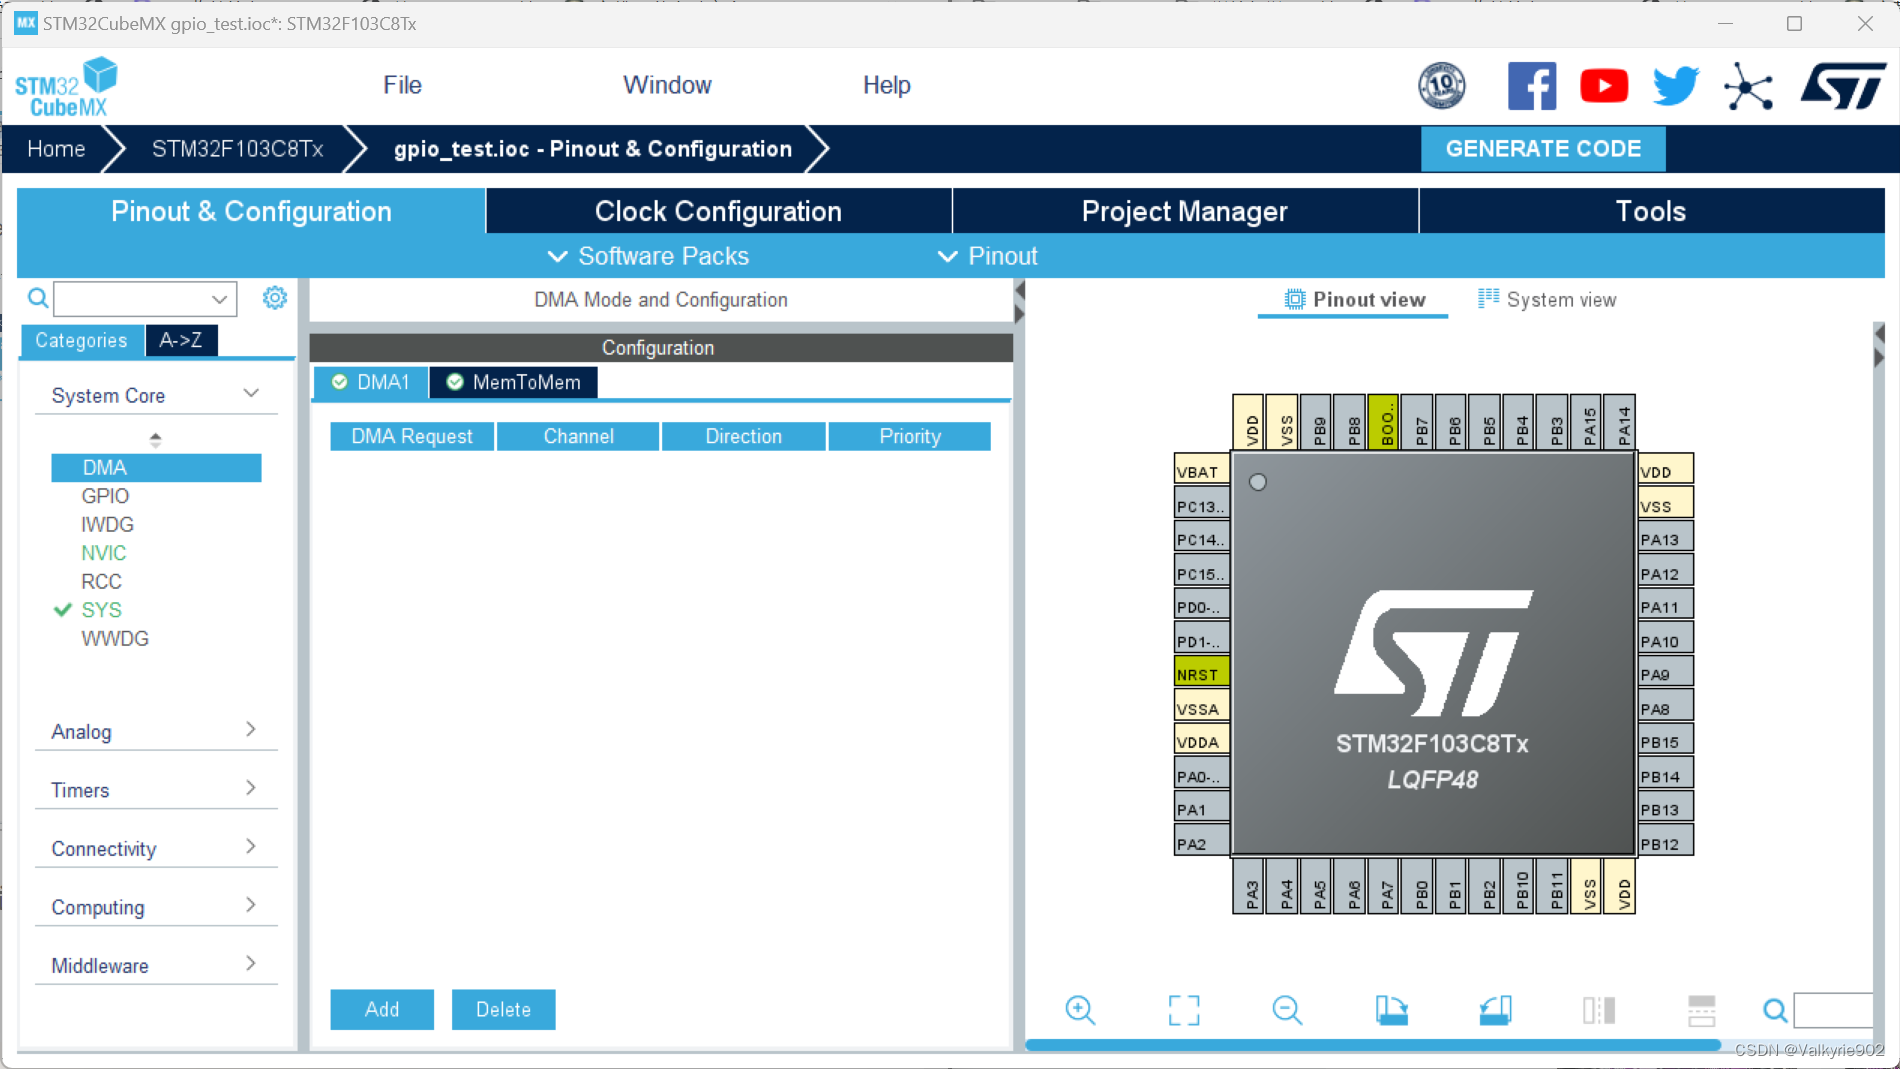Open the YouTube channel link
Screen dimensions: 1900x1069
(1603, 85)
